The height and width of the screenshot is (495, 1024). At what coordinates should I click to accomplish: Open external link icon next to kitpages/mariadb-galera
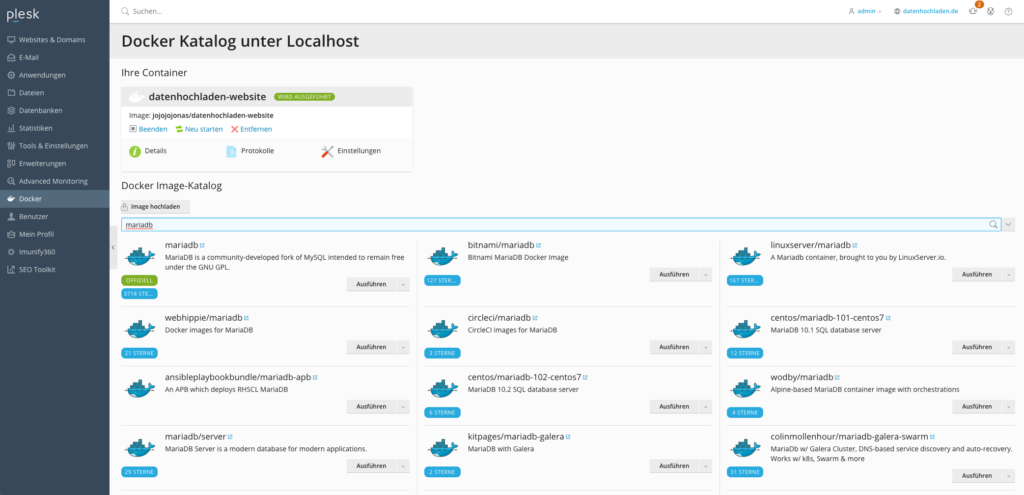point(568,437)
